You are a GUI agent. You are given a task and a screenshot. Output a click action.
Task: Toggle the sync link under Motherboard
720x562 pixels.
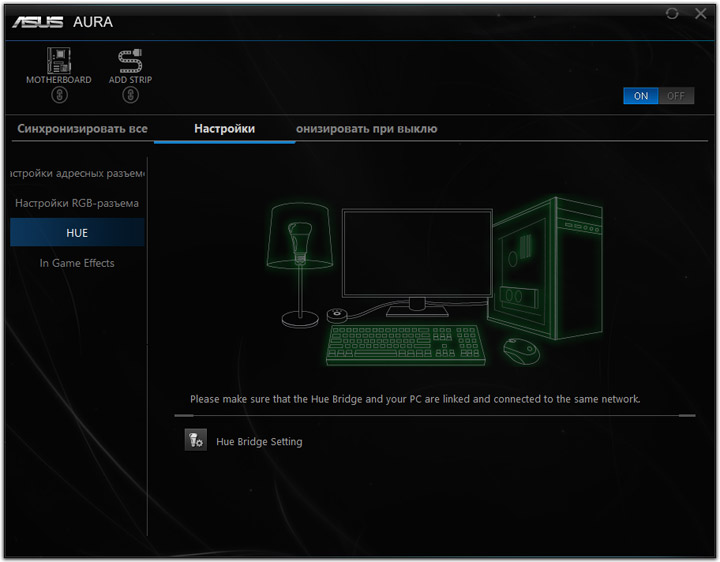click(x=59, y=96)
